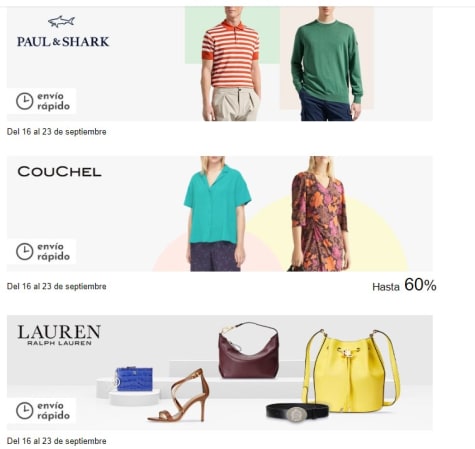Viewport: 475px width, 449px height.
Task: Open the Lauren Ralph Lauren logo
Action: [59, 335]
